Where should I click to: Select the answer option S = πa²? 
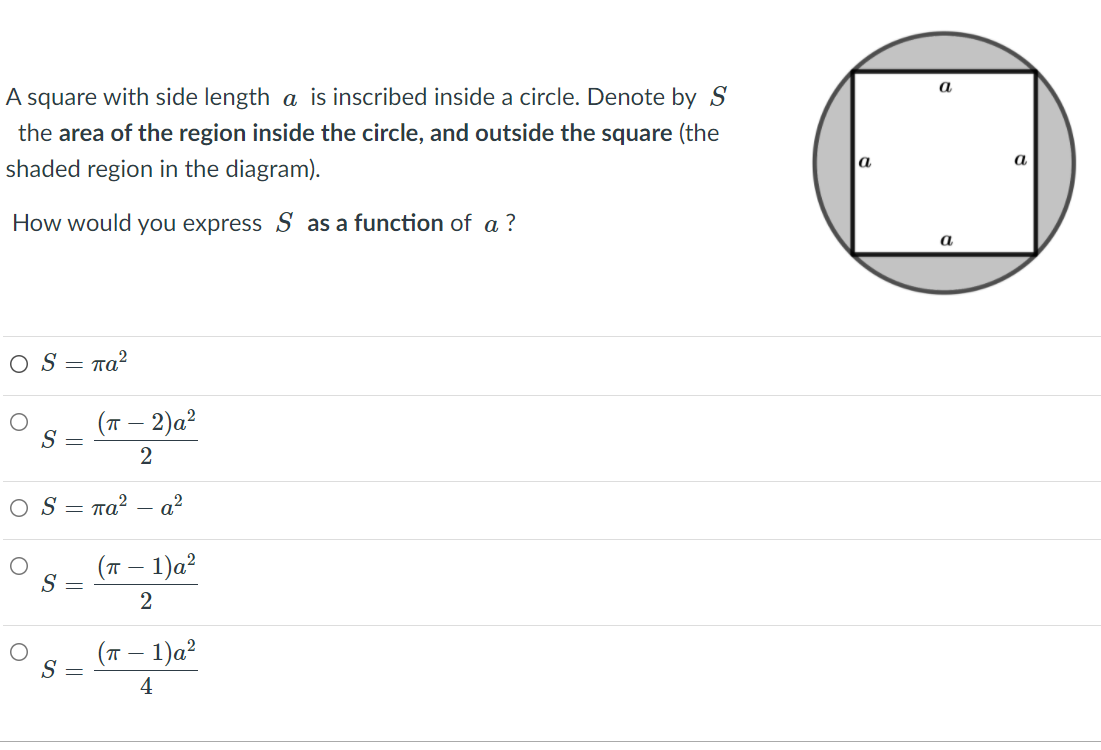(17, 363)
